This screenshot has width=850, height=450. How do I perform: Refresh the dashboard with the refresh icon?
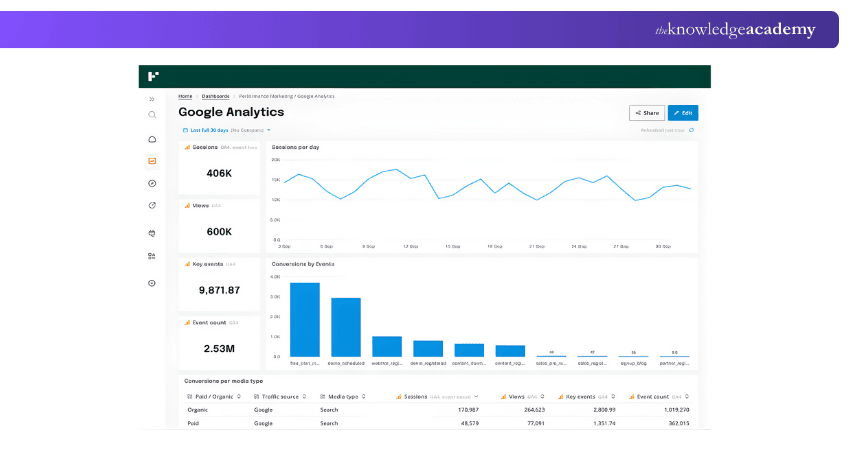tap(691, 130)
